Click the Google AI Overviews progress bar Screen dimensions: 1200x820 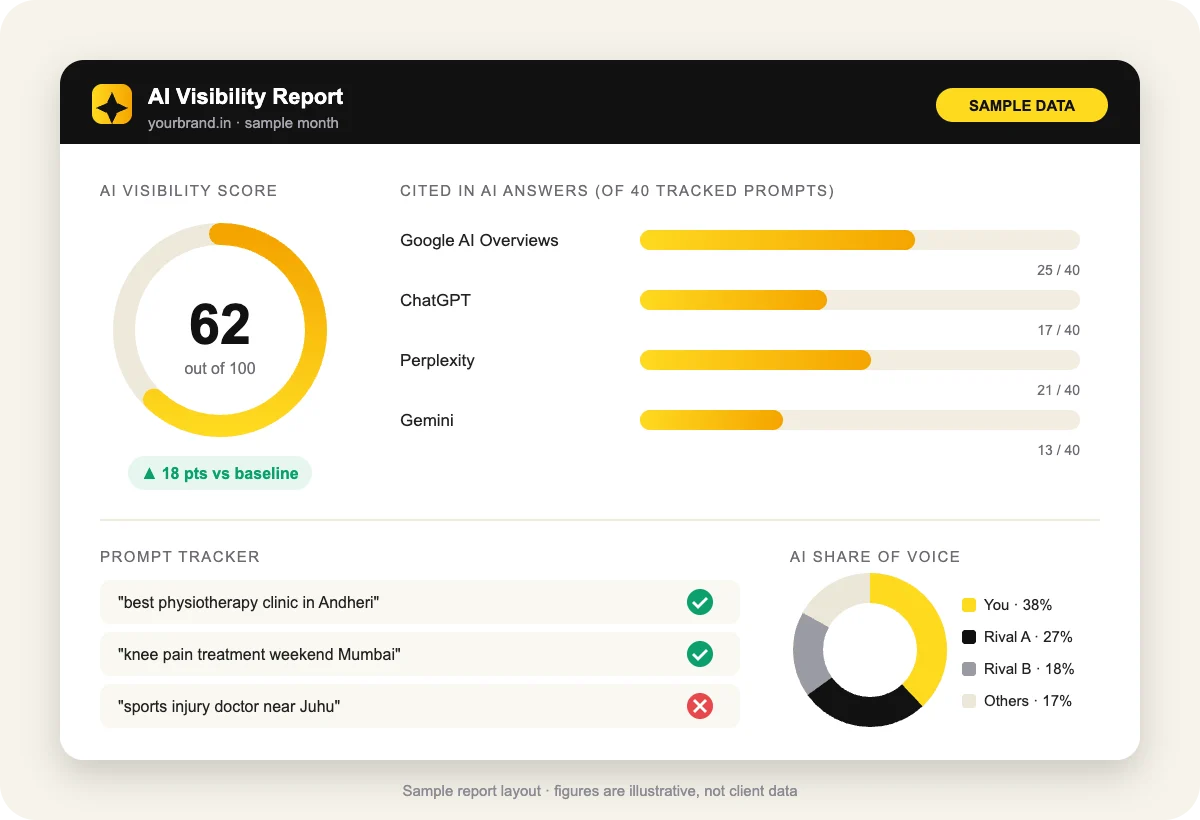860,240
